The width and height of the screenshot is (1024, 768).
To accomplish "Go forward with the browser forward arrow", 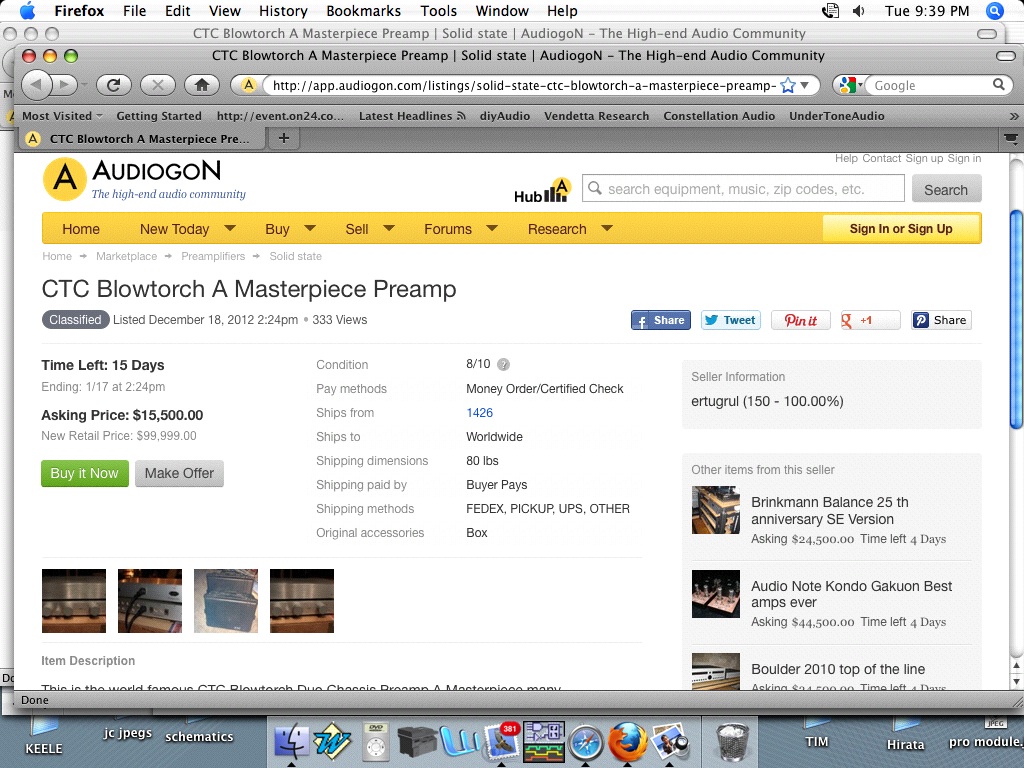I will 65,84.
